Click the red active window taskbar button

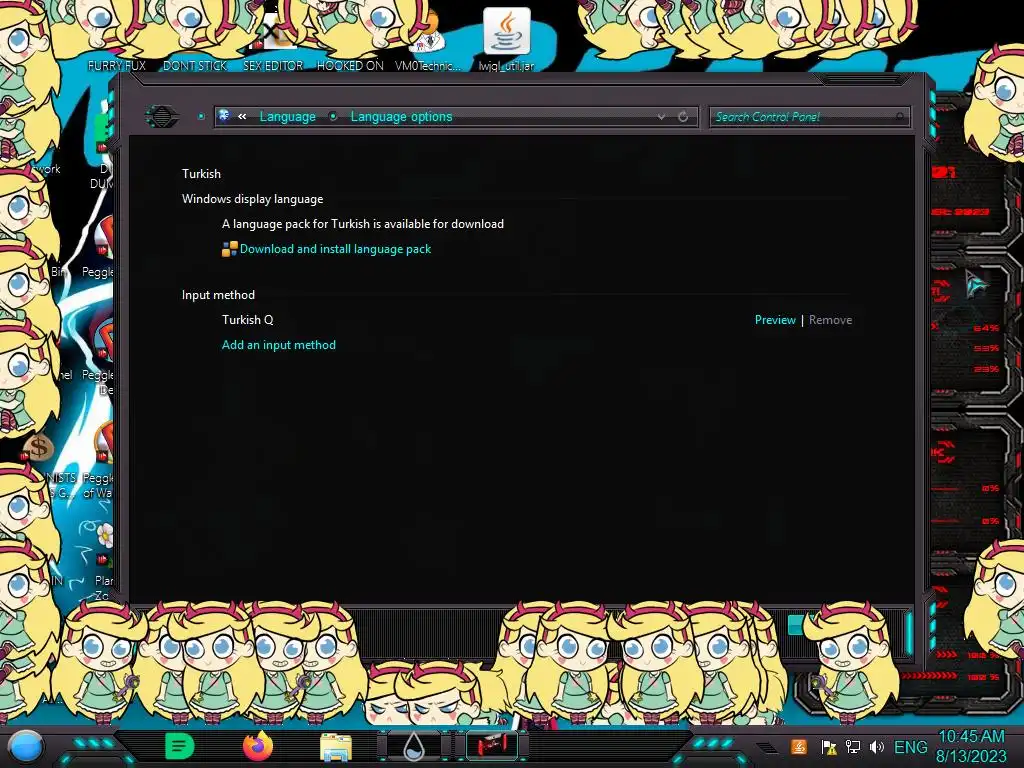tap(492, 746)
